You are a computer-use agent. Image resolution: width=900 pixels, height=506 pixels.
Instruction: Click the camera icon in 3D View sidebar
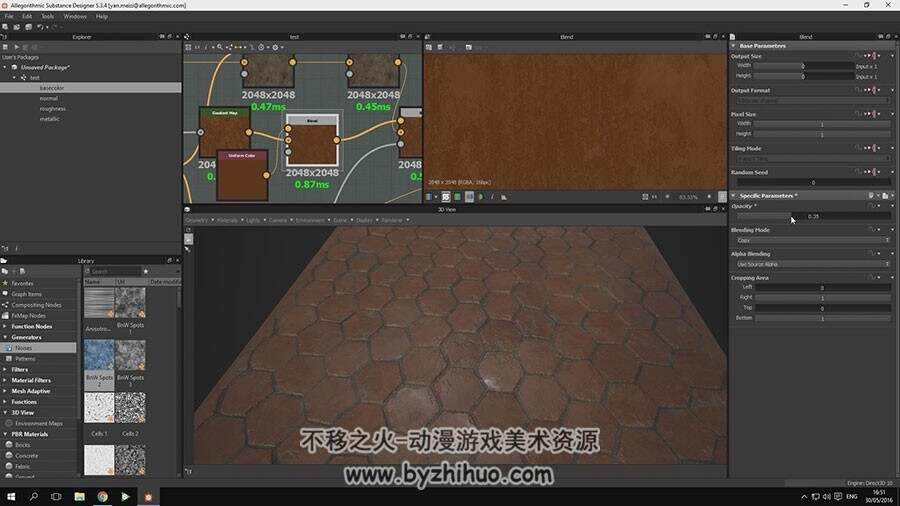pos(188,239)
